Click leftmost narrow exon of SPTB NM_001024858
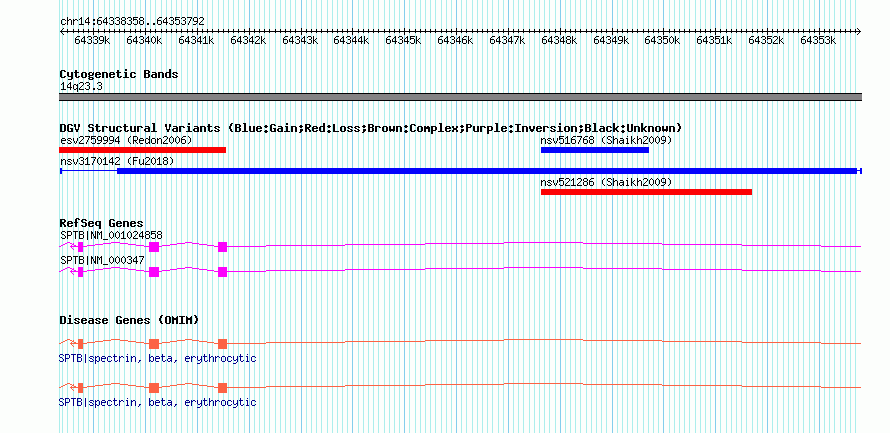This screenshot has width=890, height=433. [81, 247]
